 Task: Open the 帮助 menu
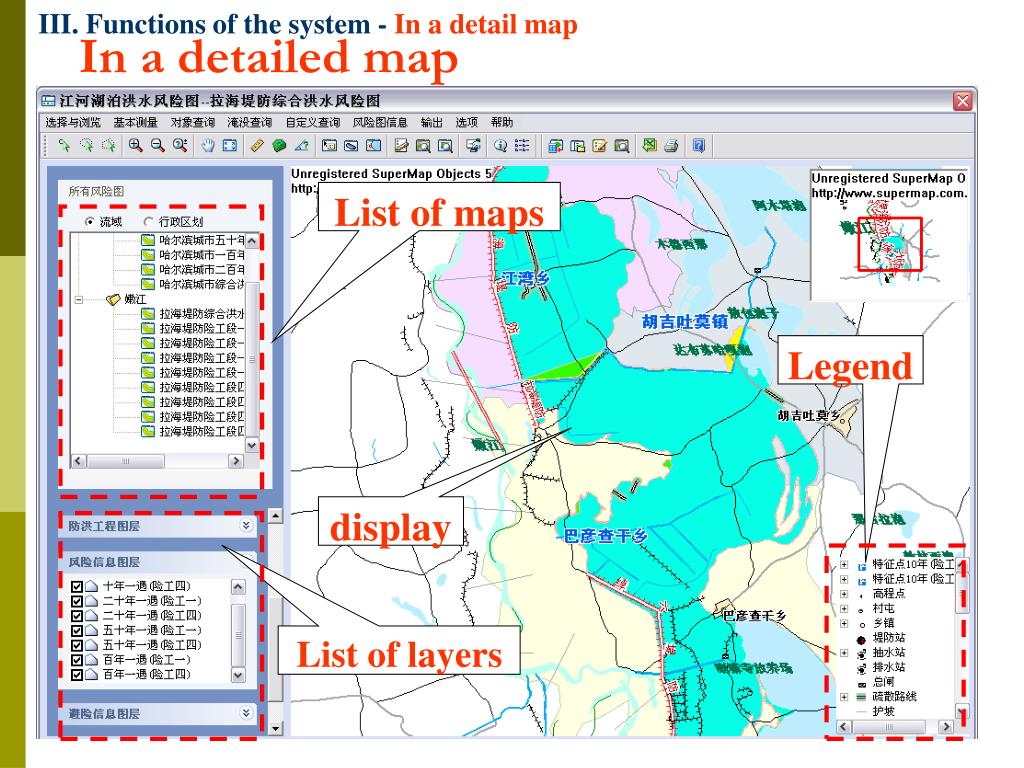tap(502, 122)
